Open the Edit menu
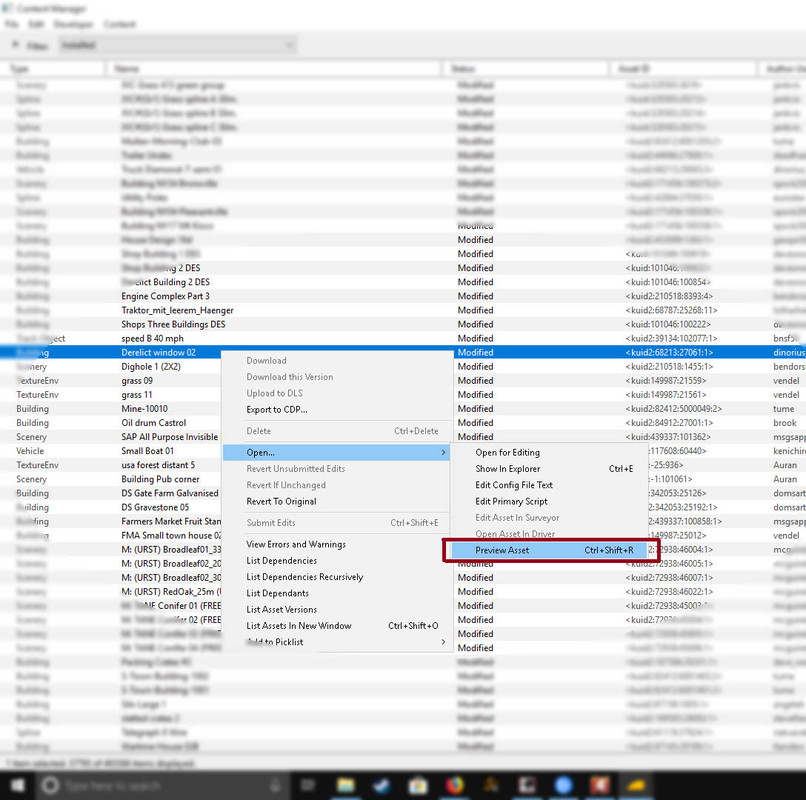 (36, 24)
